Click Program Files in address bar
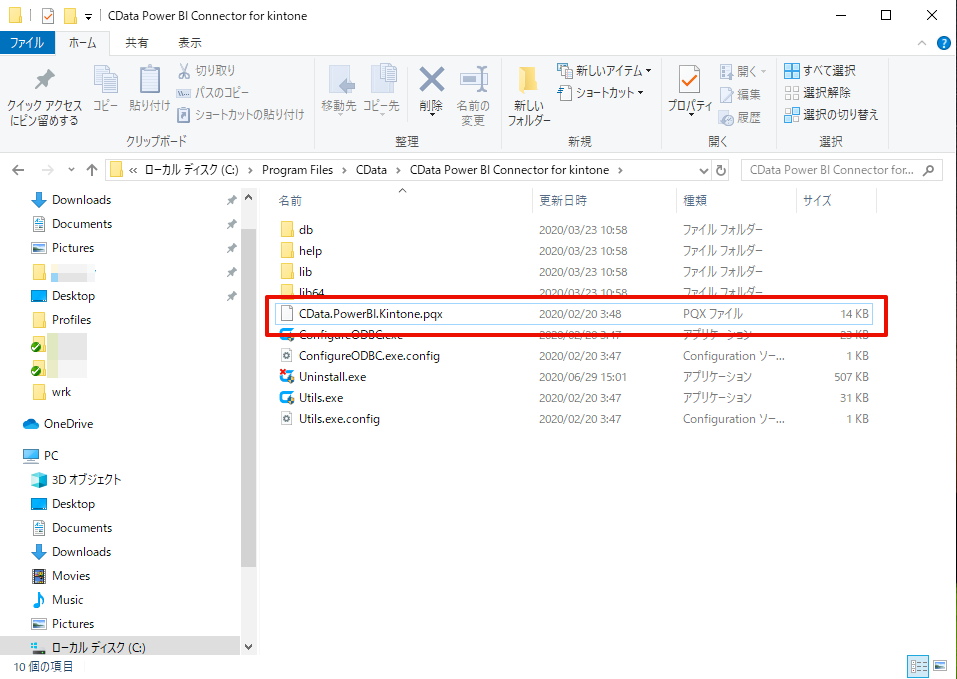 point(297,170)
